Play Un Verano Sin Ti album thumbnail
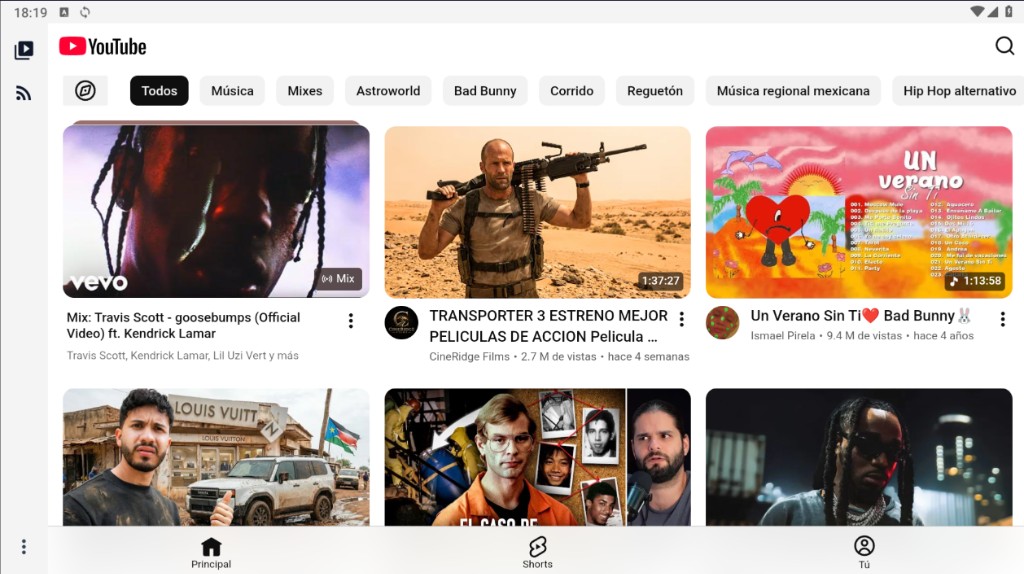The width and height of the screenshot is (1024, 574). [859, 212]
